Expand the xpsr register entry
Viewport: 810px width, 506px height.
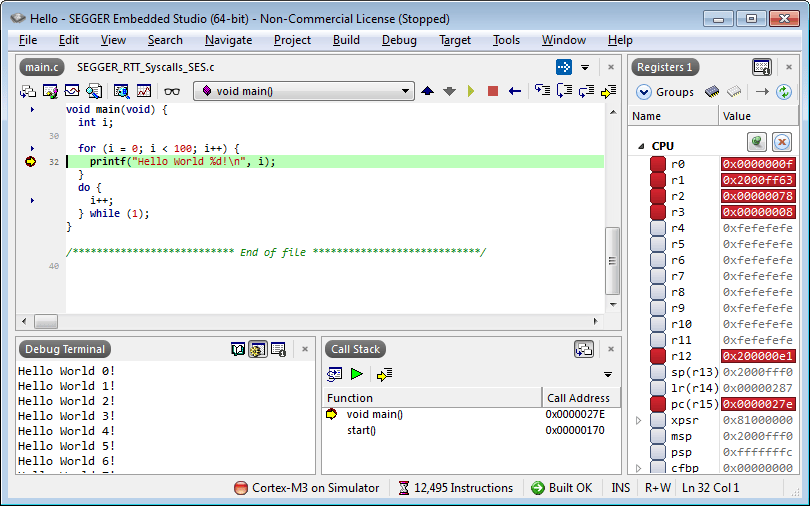click(639, 420)
